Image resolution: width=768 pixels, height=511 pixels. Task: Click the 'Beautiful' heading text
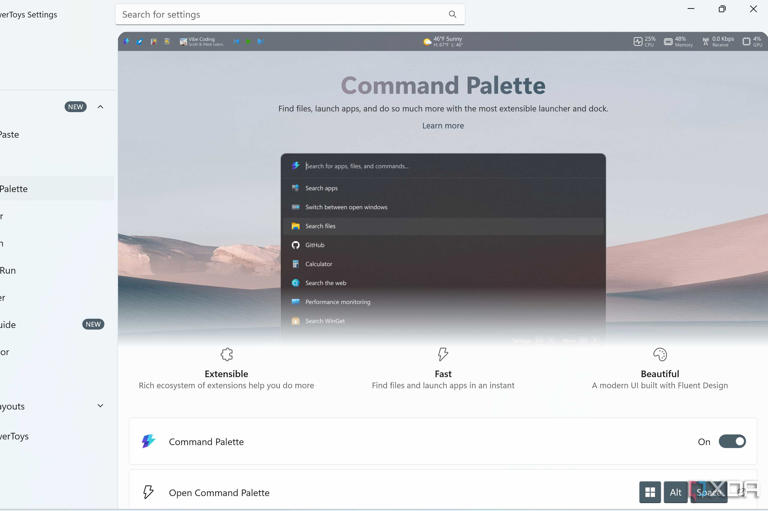coord(660,374)
